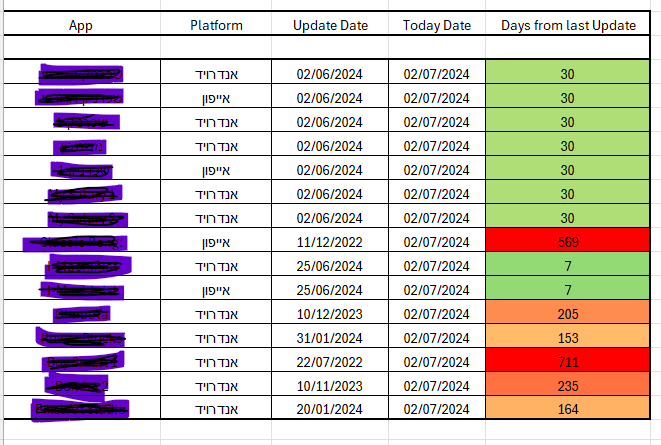Select the orange cell with value 205

pyautogui.click(x=567, y=314)
